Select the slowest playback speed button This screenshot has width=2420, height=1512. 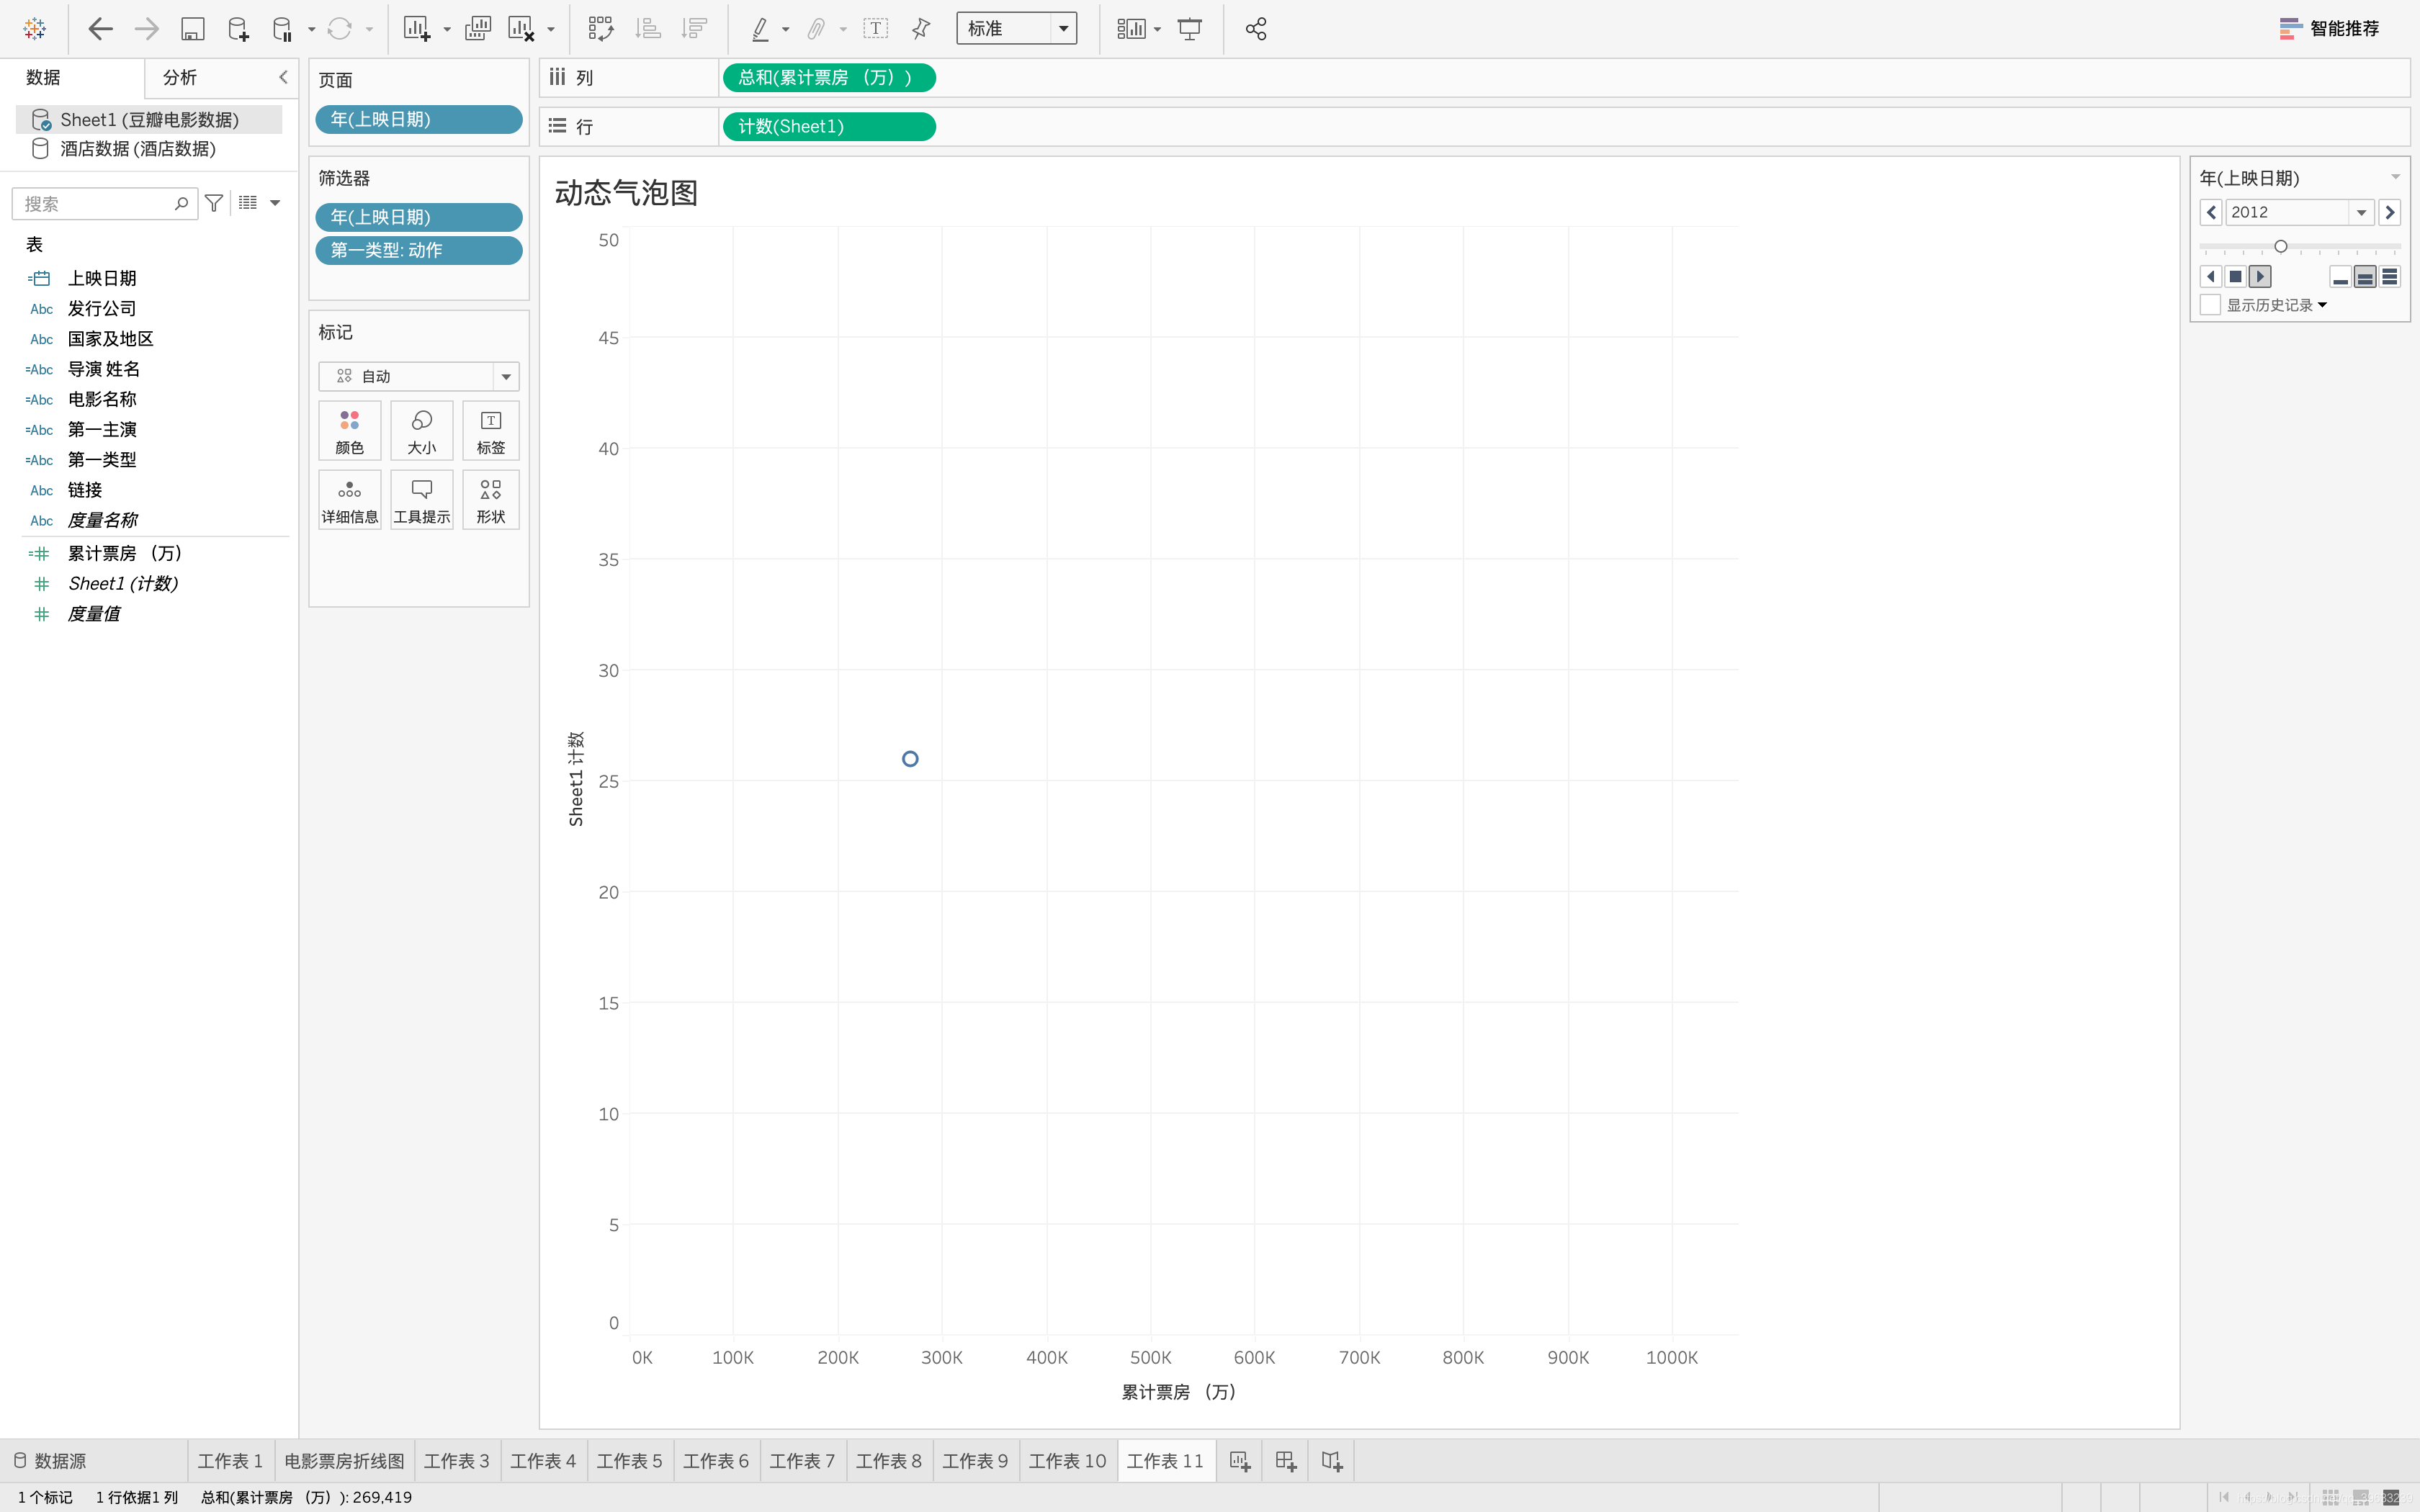coord(2340,277)
